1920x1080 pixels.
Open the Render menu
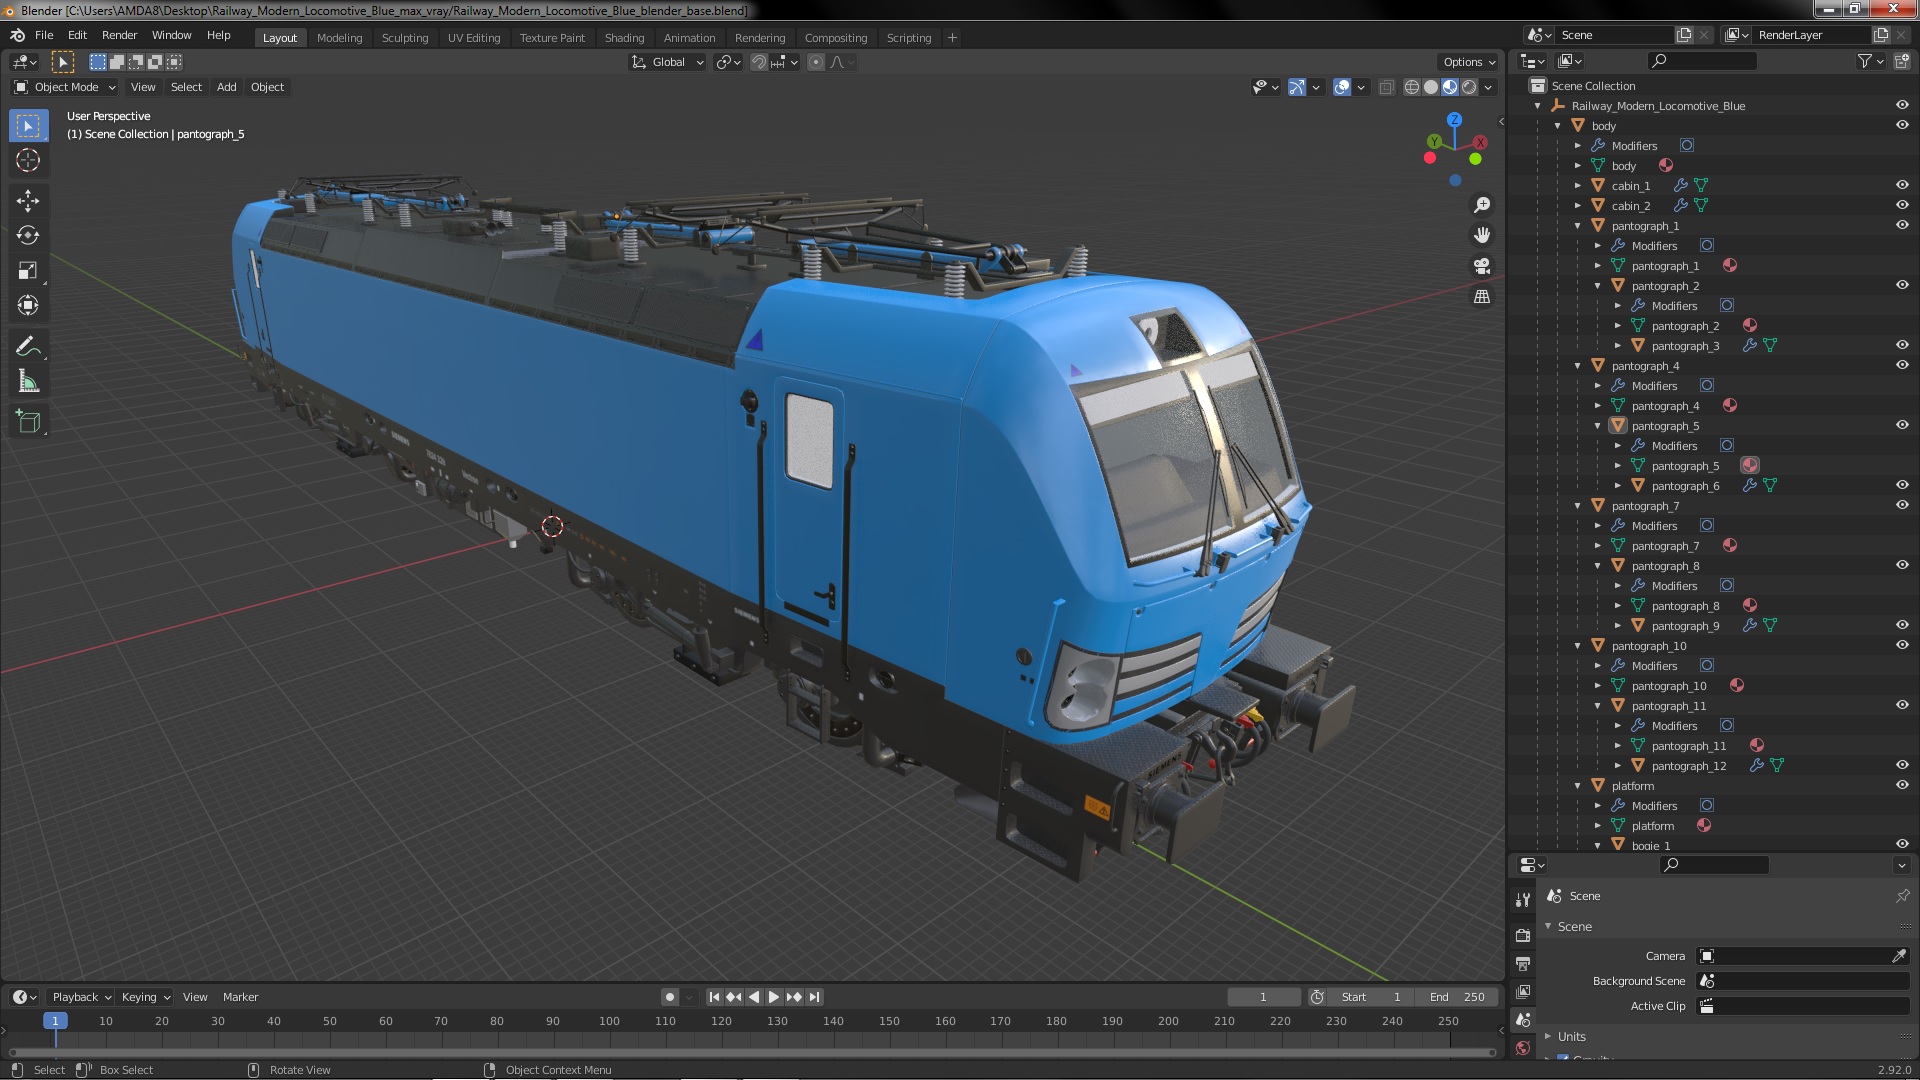119,35
